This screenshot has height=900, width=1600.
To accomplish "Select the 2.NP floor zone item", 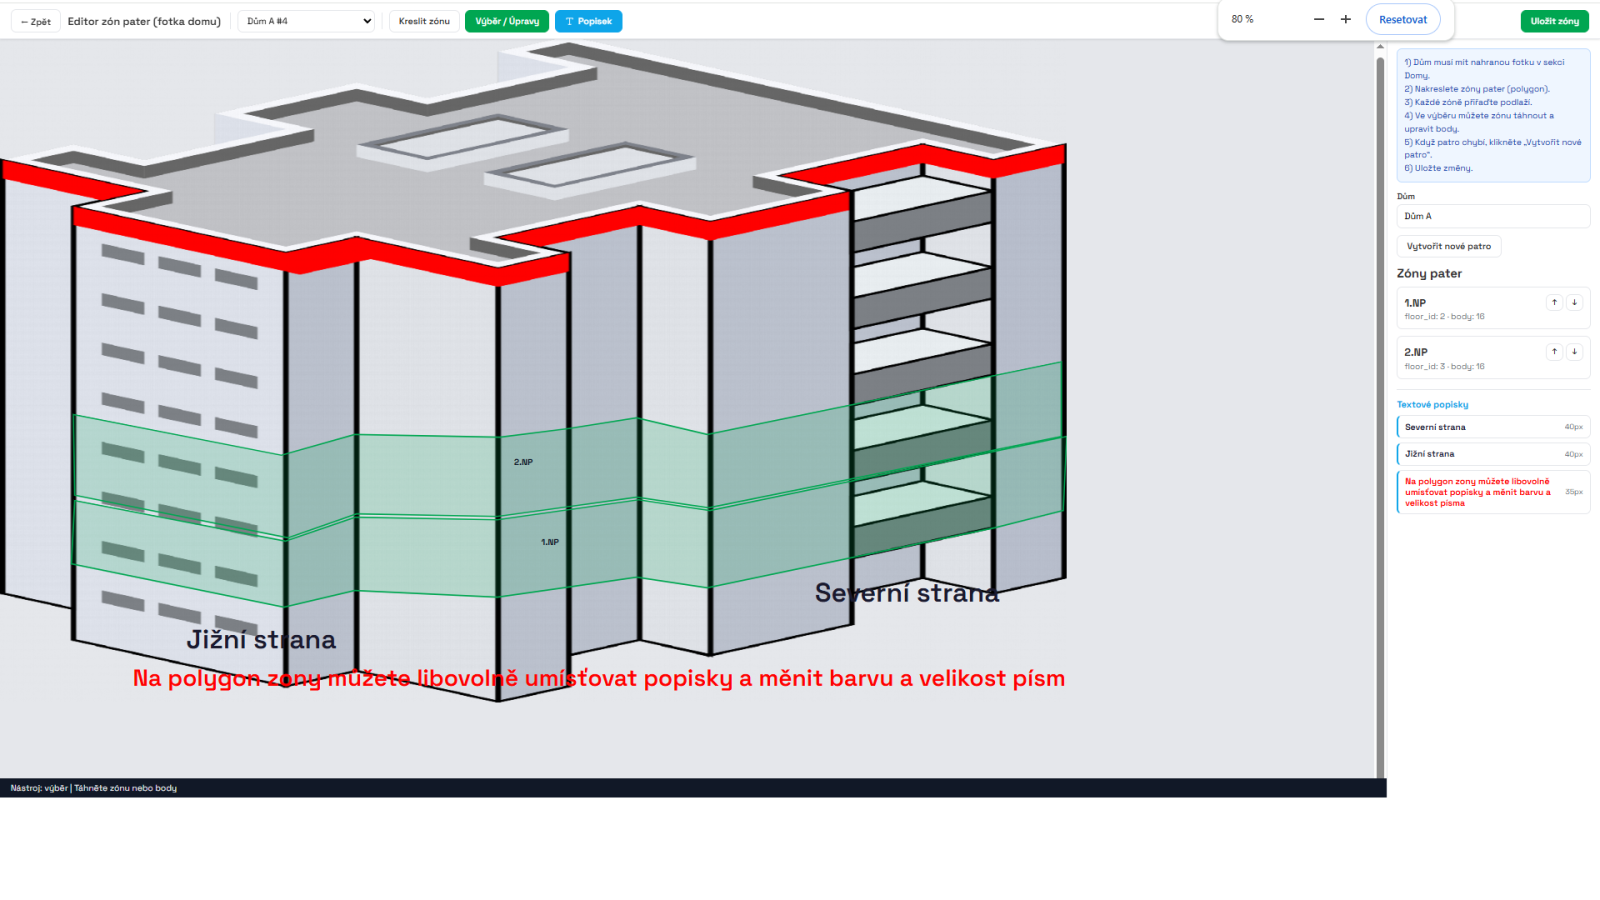I will point(1470,359).
